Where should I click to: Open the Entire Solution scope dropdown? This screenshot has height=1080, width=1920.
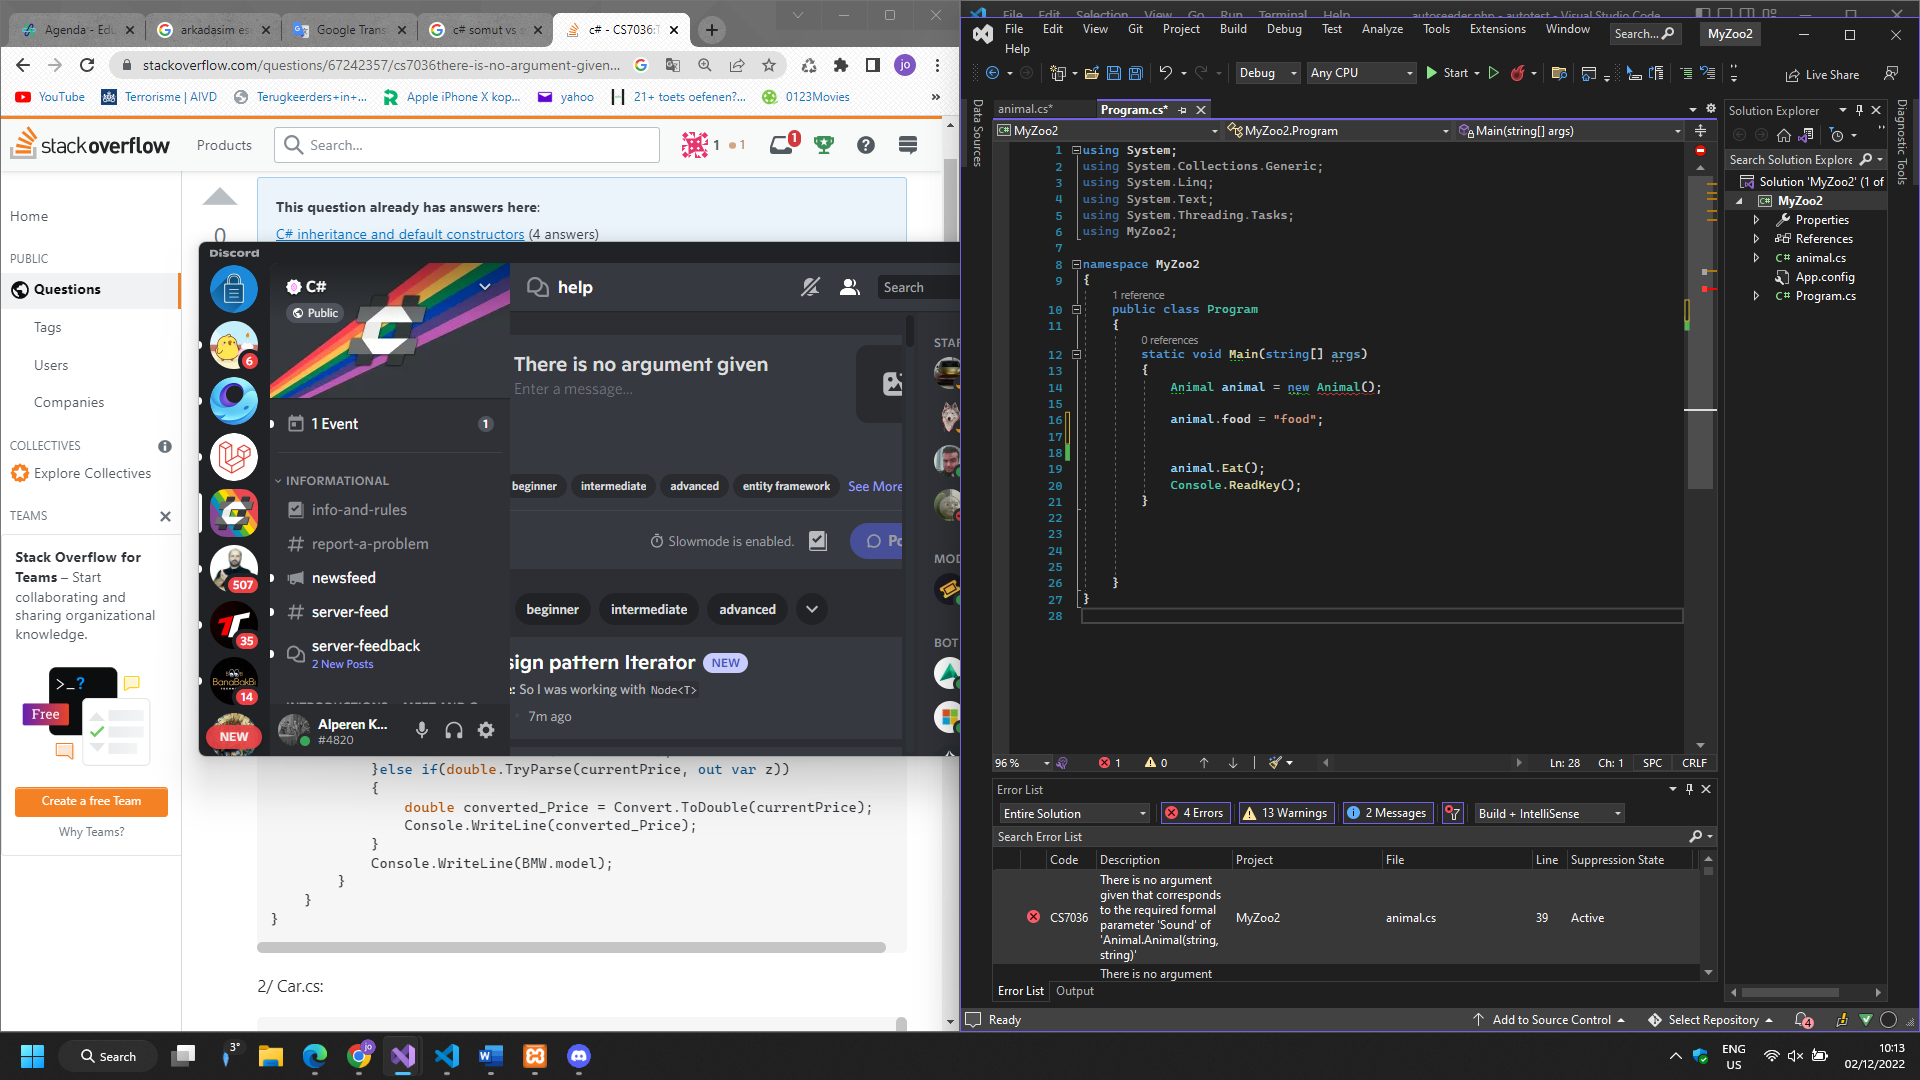pos(1074,813)
